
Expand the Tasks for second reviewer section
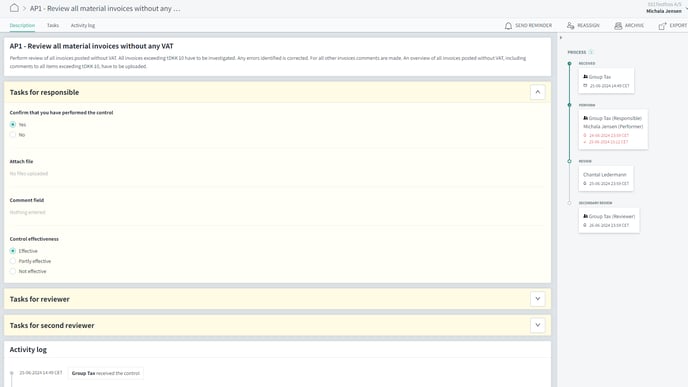(x=538, y=325)
